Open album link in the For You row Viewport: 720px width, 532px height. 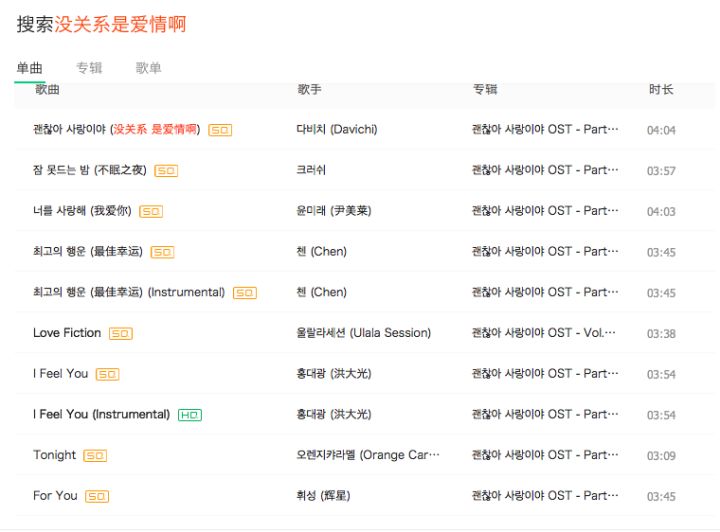coord(545,496)
